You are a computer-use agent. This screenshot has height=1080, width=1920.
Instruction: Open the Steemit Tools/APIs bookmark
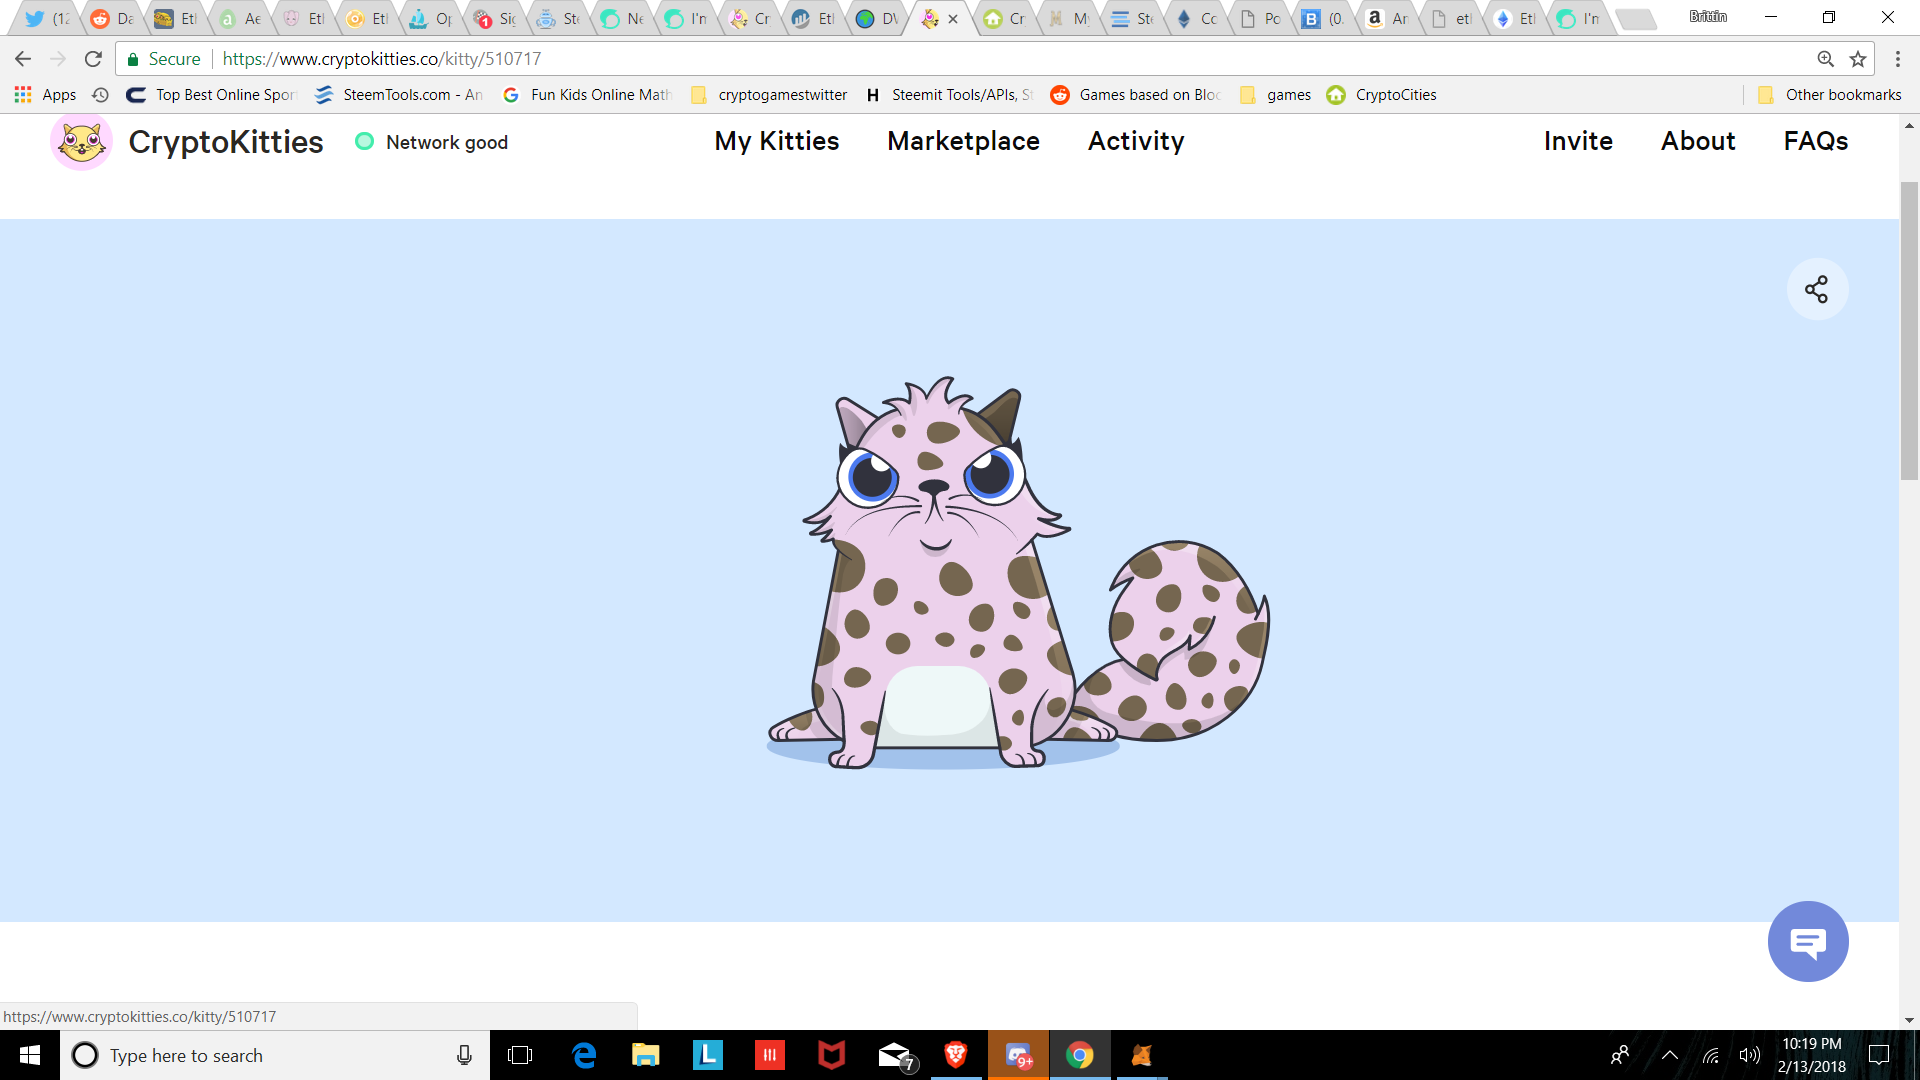point(948,95)
